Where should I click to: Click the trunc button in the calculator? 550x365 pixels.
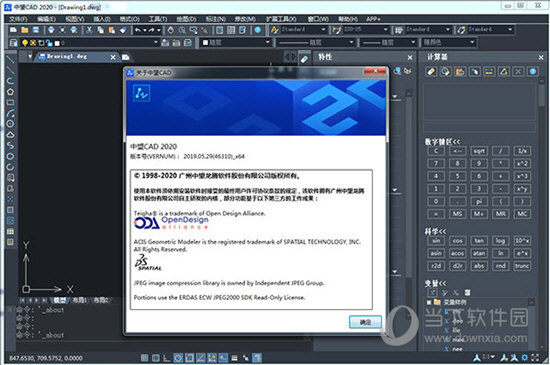(522, 266)
